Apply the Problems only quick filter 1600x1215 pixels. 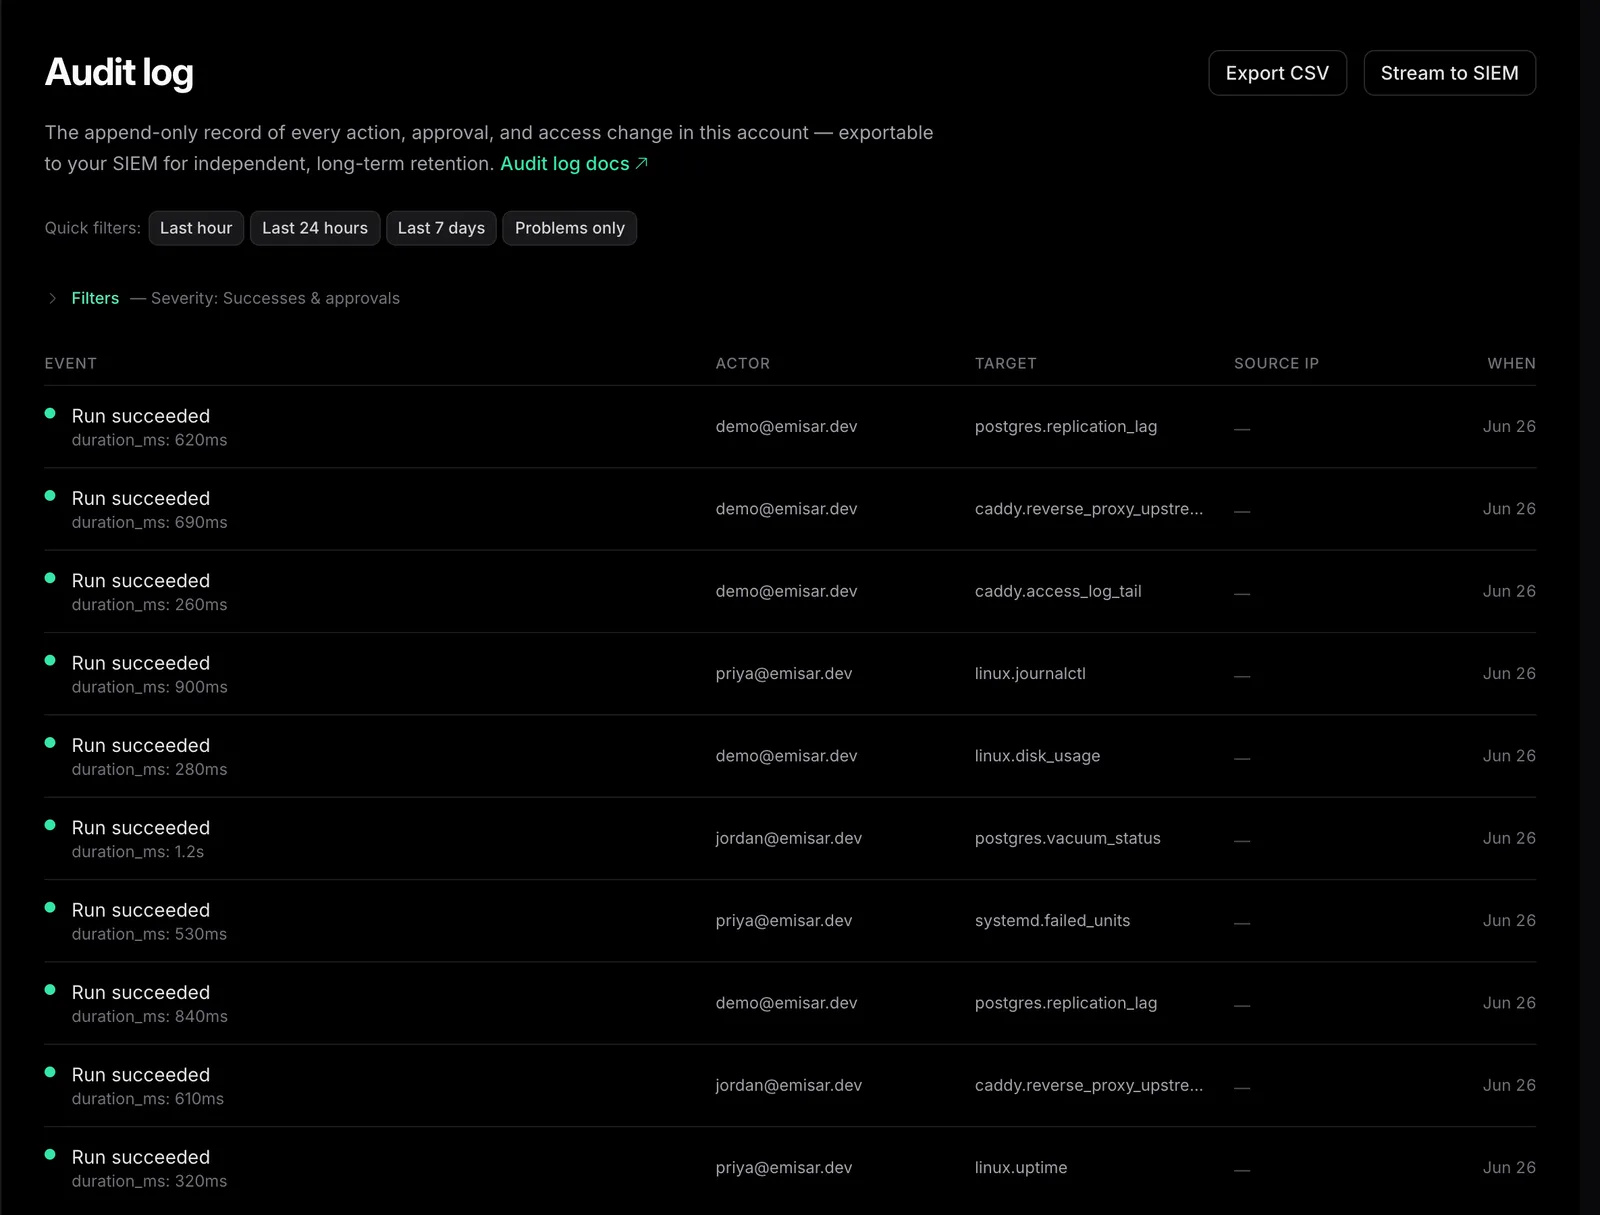tap(570, 228)
